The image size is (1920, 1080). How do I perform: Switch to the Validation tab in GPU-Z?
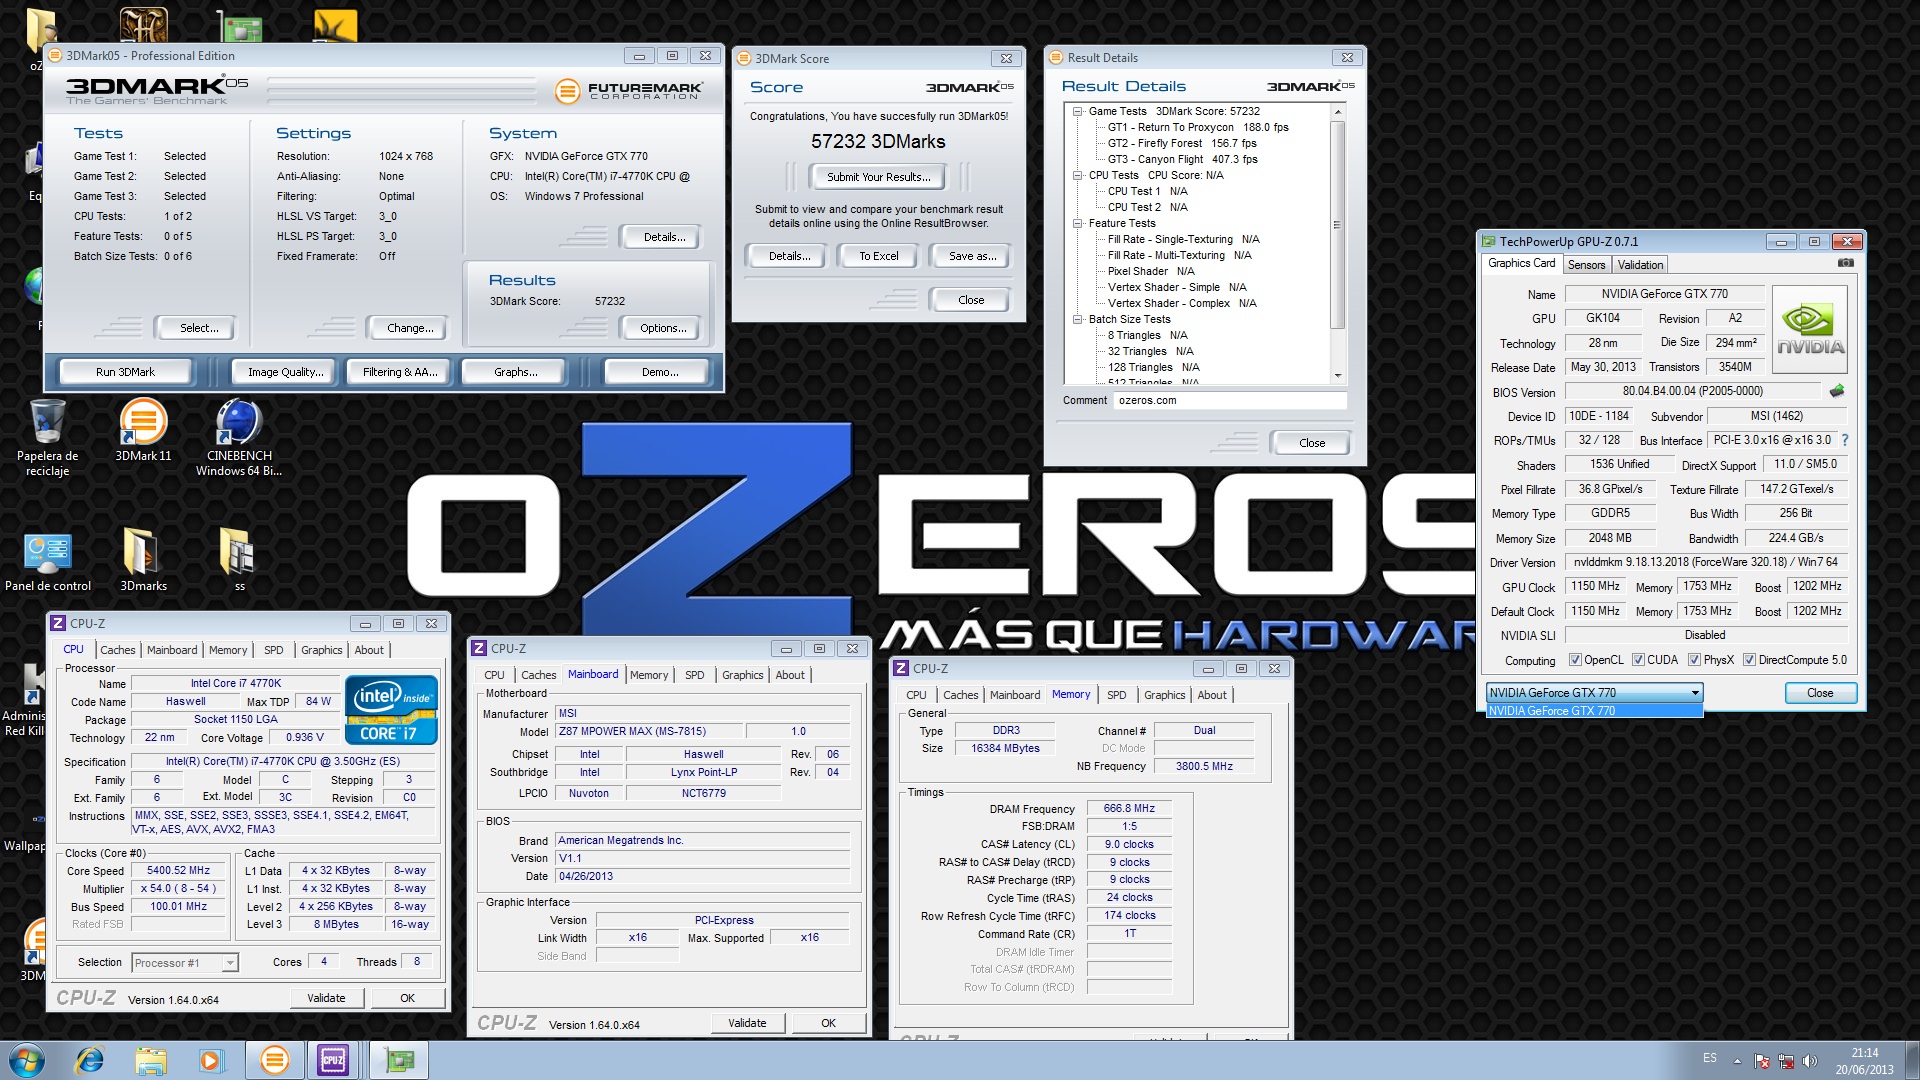pos(1640,265)
